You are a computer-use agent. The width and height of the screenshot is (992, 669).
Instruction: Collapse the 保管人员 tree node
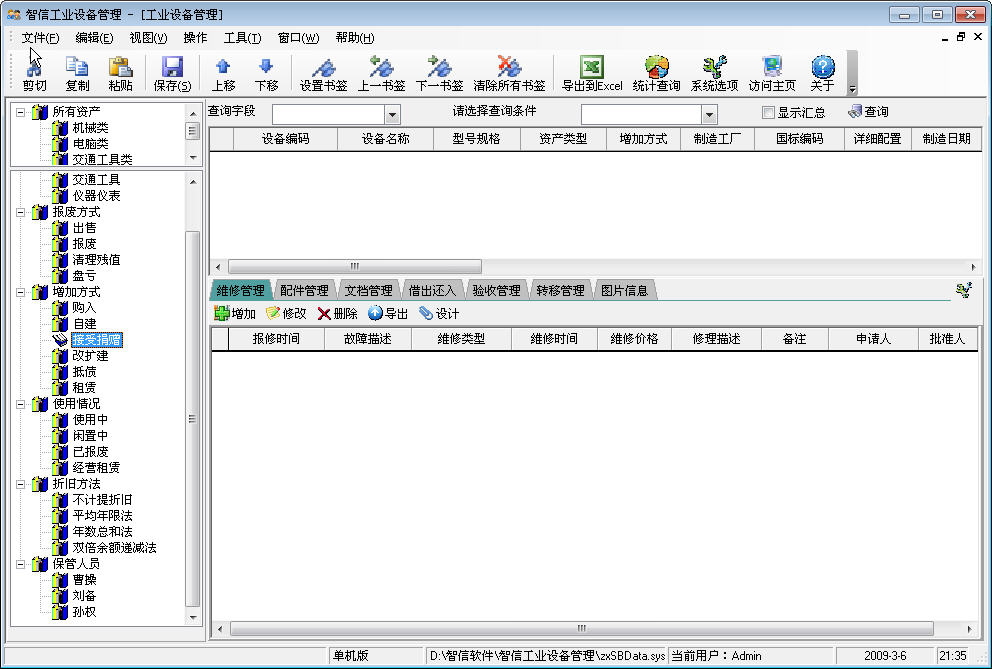click(x=20, y=564)
